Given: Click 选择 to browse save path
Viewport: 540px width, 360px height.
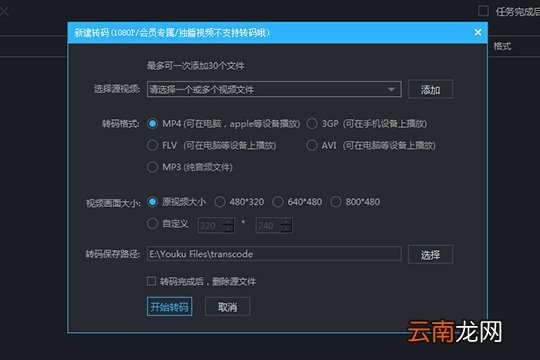Looking at the screenshot, I should click(430, 255).
